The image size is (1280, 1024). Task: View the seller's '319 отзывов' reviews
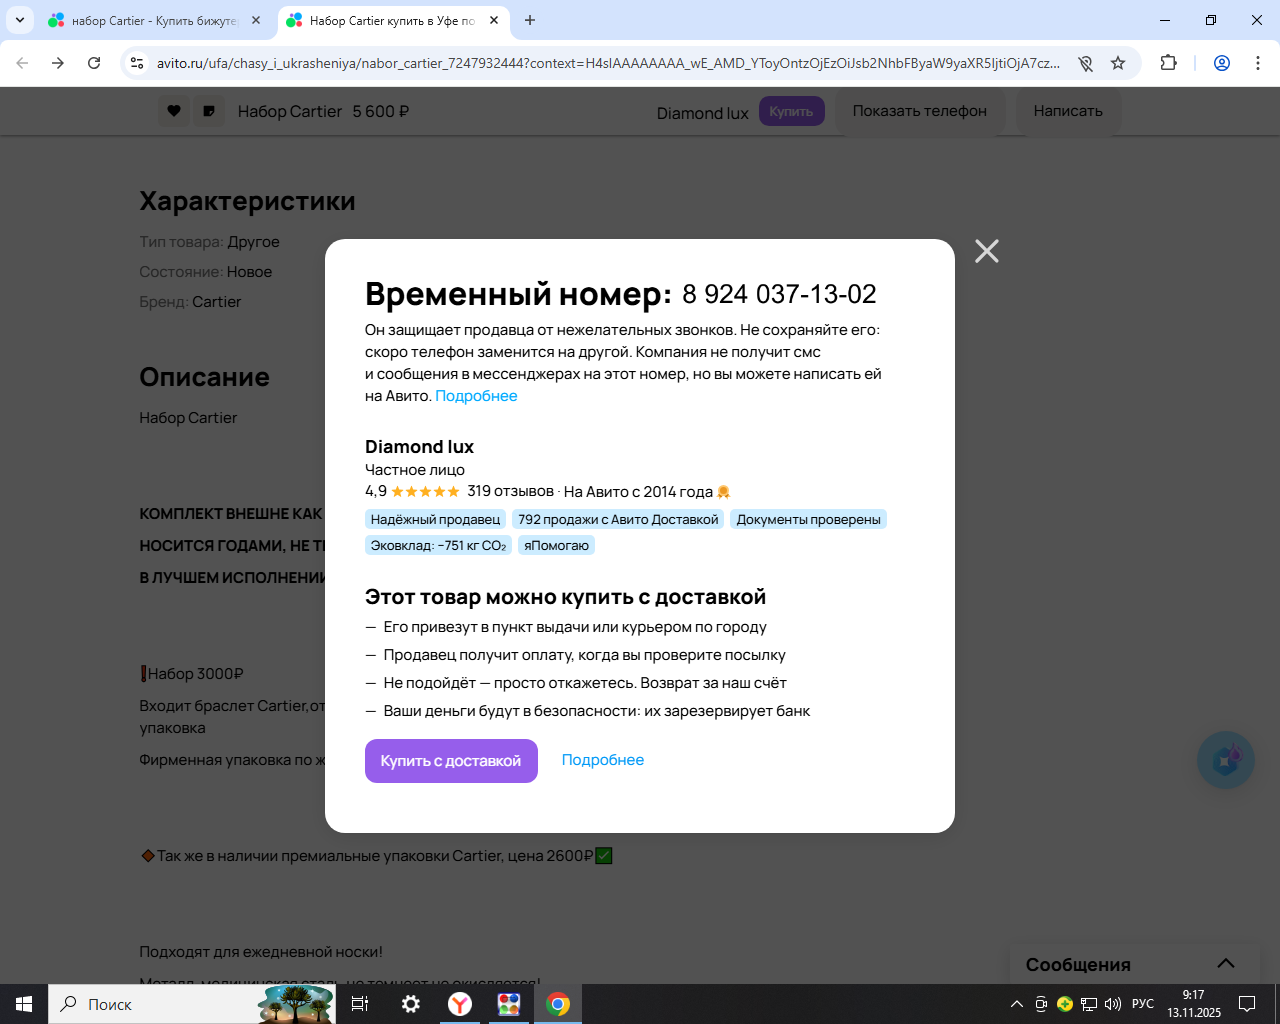510,491
